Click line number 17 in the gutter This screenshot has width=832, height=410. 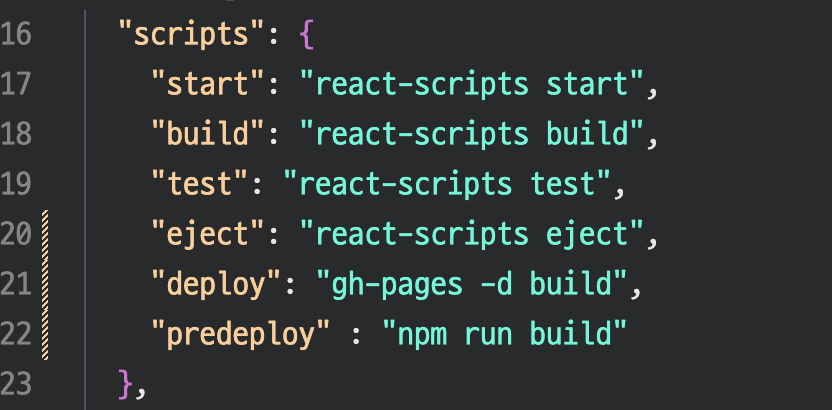tap(15, 85)
